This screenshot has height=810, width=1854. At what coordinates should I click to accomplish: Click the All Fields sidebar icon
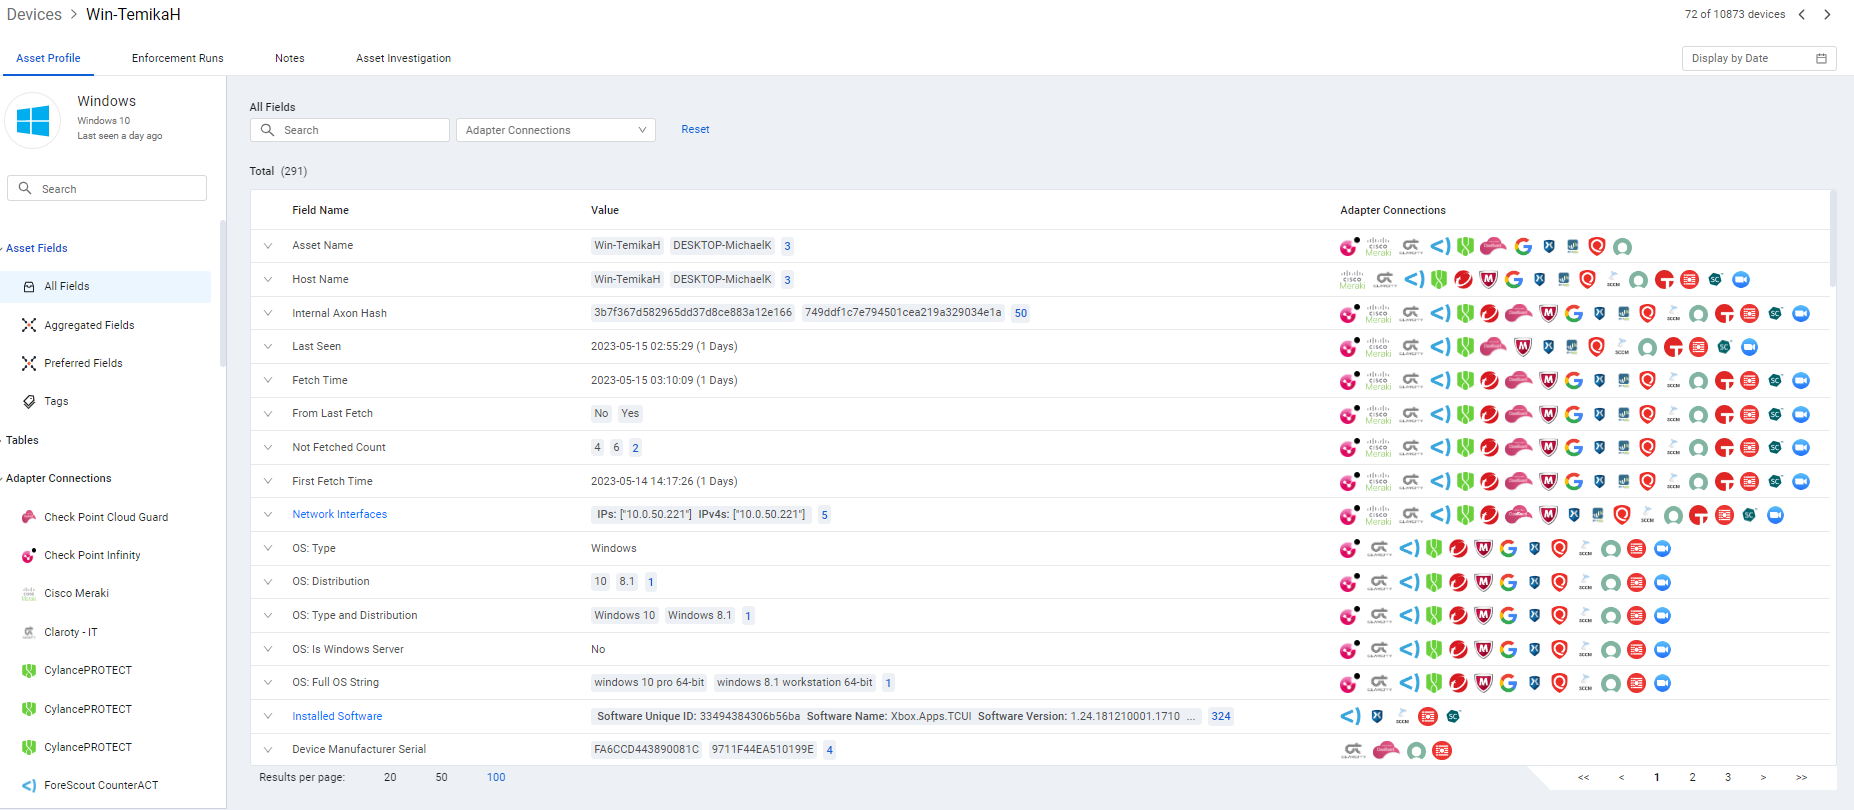pyautogui.click(x=29, y=286)
